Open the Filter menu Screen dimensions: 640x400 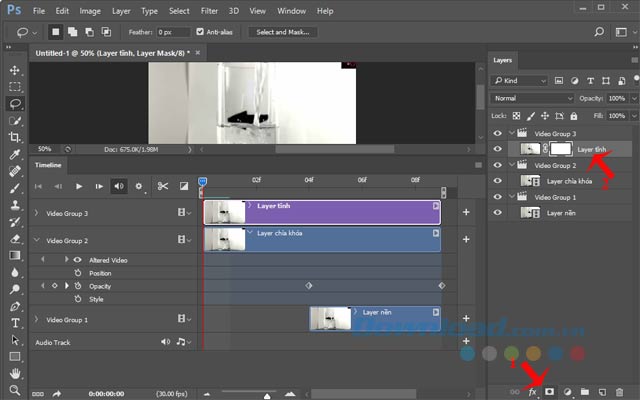(208, 11)
